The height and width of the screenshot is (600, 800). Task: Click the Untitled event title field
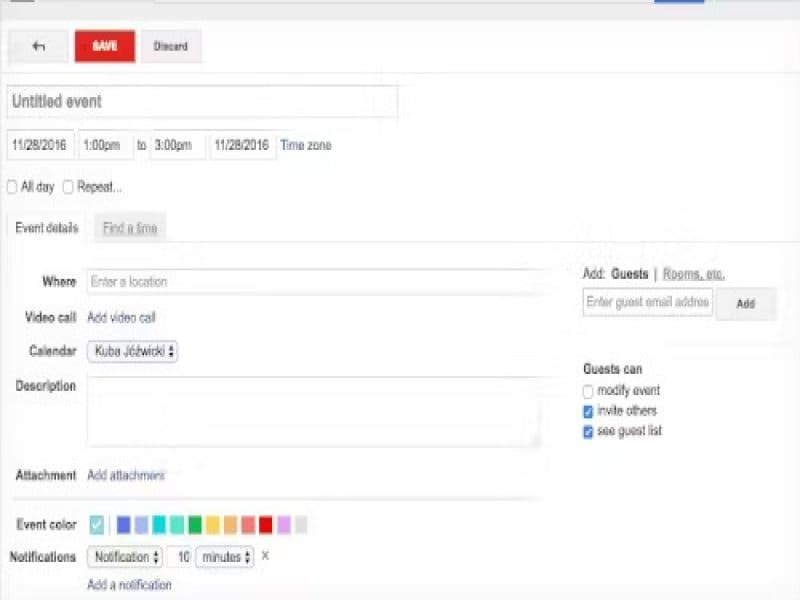pyautogui.click(x=202, y=102)
